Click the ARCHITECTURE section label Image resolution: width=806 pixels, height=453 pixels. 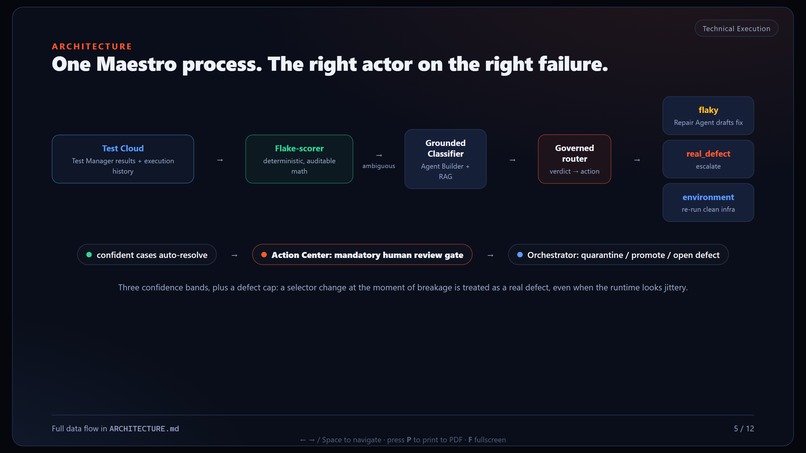[x=92, y=46]
